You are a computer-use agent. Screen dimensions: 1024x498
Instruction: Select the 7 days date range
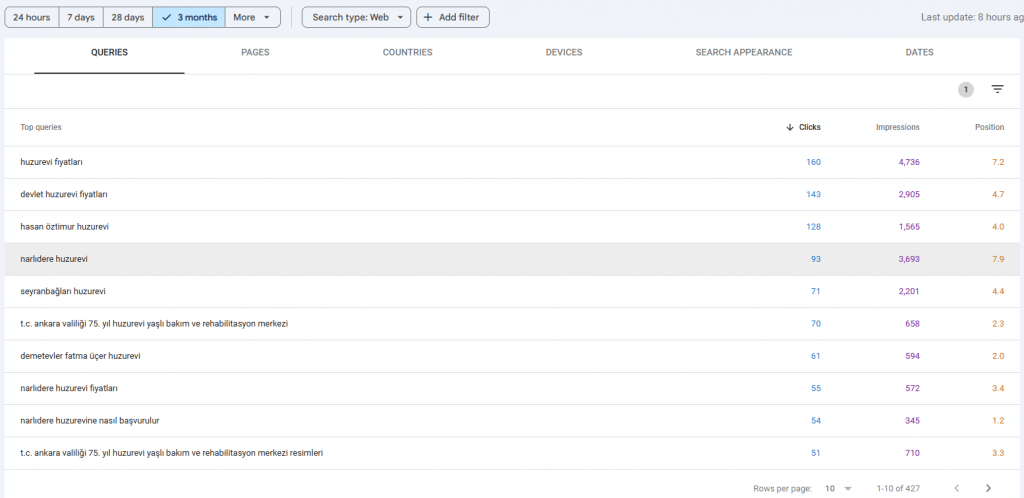tap(81, 18)
